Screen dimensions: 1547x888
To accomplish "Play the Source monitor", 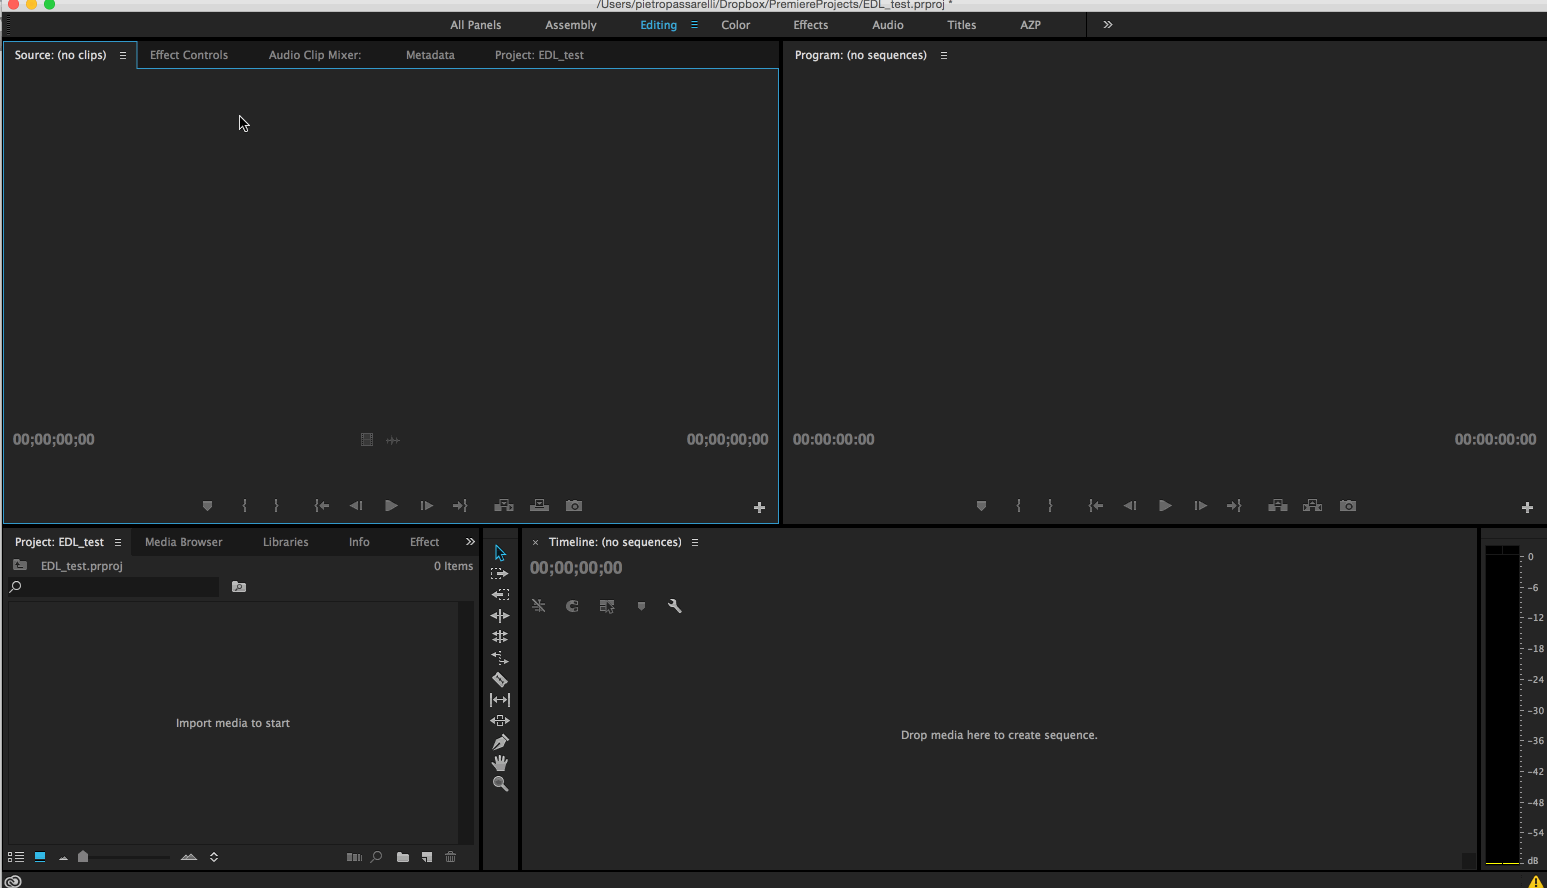I will pos(391,506).
